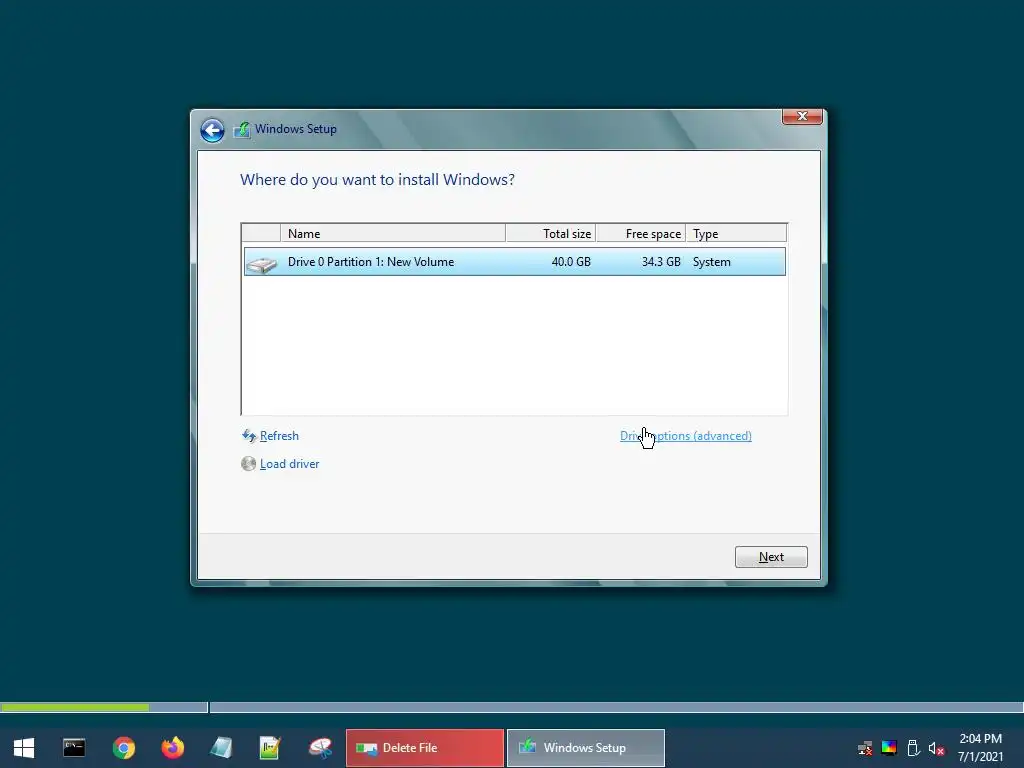The width and height of the screenshot is (1024, 768).
Task: Click the System type cell
Action: pyautogui.click(x=711, y=262)
